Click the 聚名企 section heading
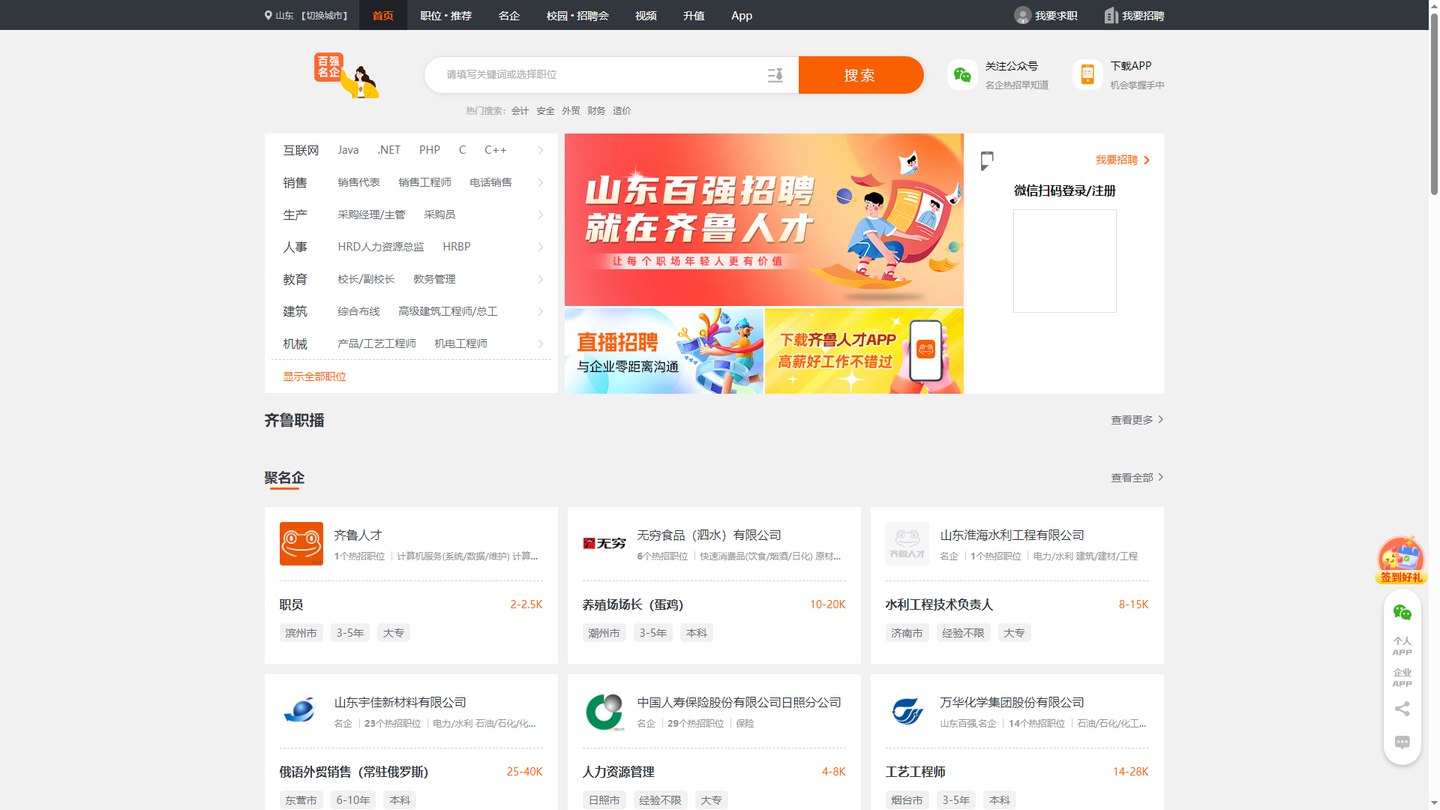This screenshot has height=810, width=1440. click(284, 478)
